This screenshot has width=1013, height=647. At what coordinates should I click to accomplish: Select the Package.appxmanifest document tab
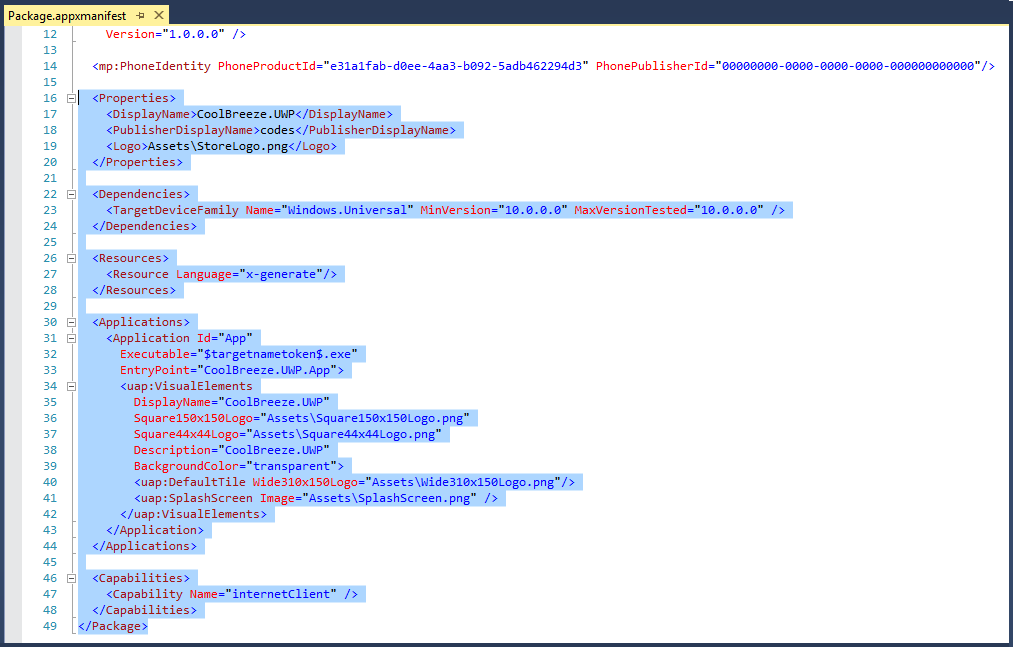[65, 15]
